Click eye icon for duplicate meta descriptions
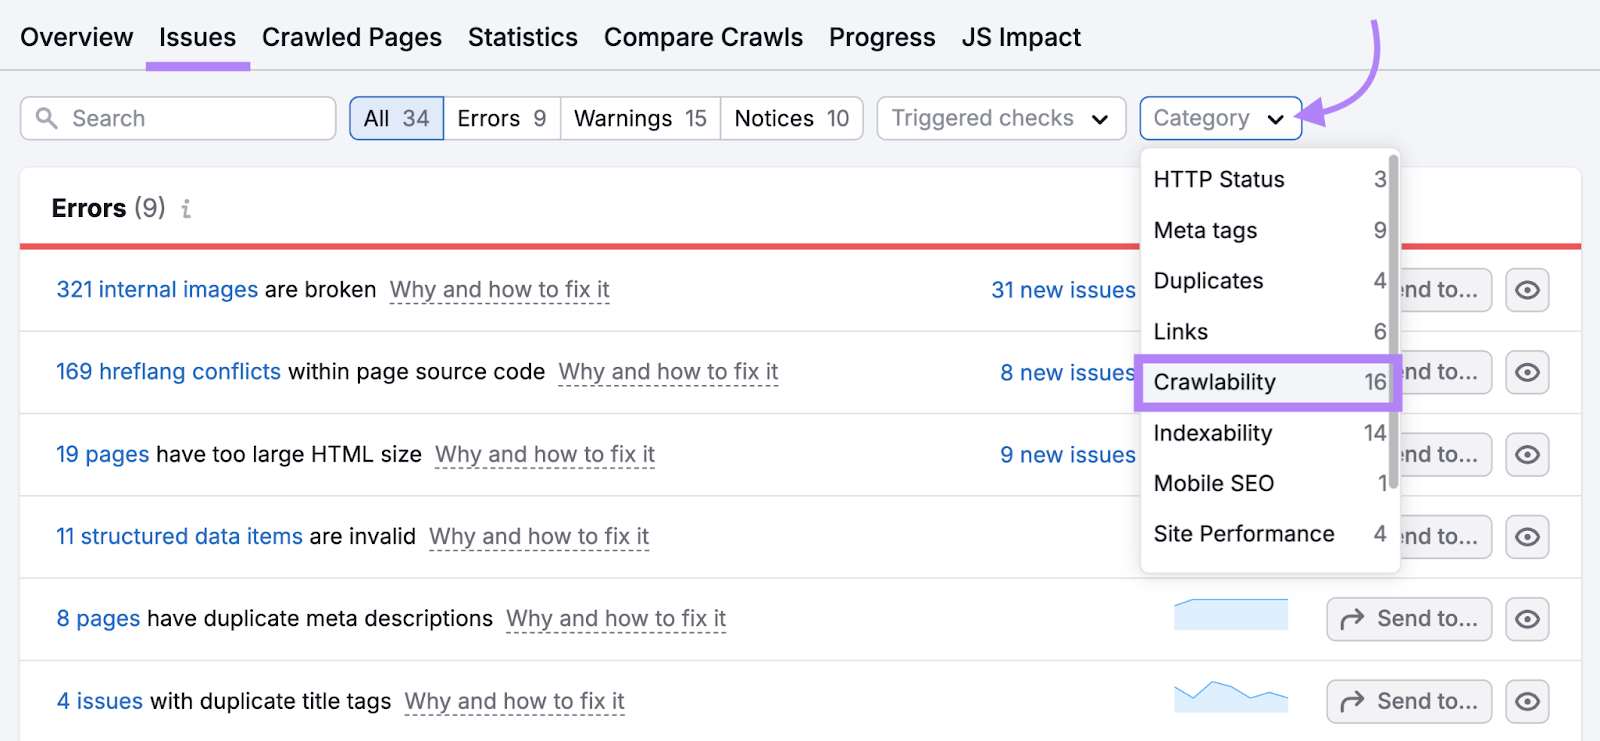This screenshot has width=1600, height=741. [x=1527, y=619]
